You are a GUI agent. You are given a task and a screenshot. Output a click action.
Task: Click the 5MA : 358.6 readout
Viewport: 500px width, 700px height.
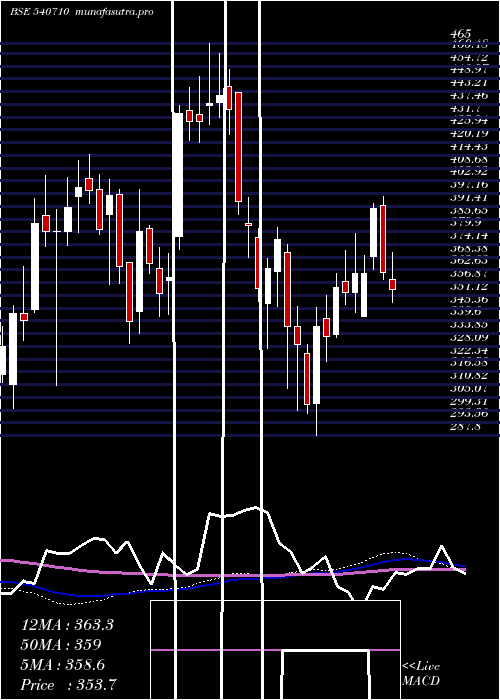63,665
